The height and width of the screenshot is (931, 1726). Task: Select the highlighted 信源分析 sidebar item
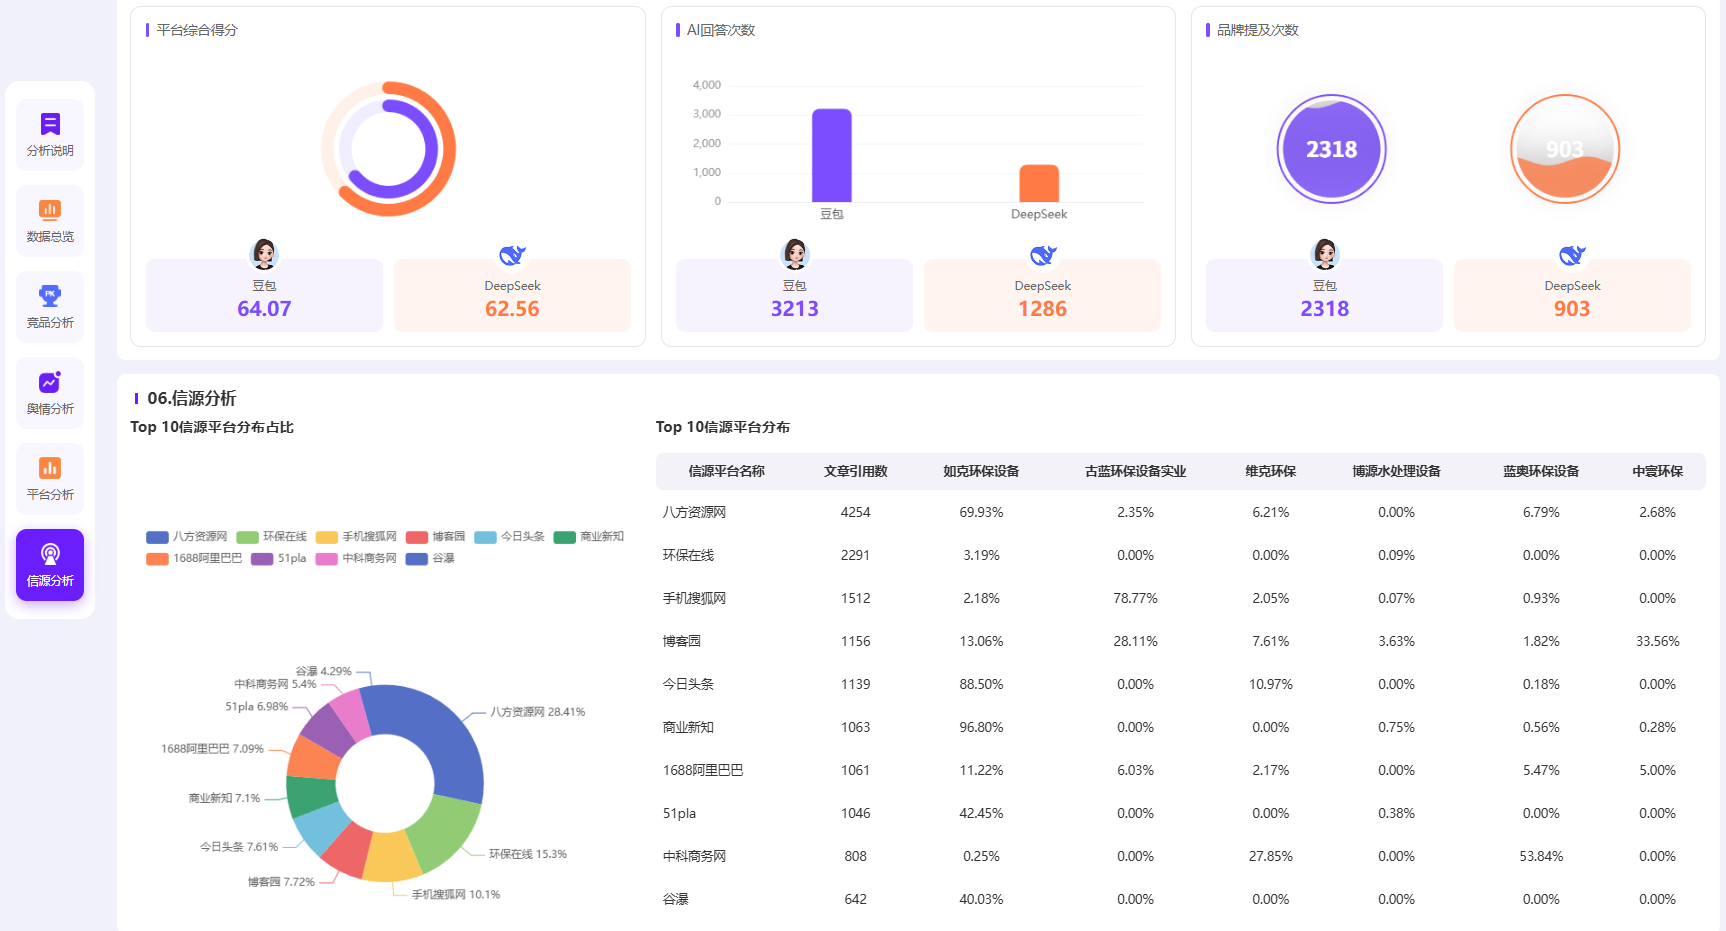click(x=50, y=565)
